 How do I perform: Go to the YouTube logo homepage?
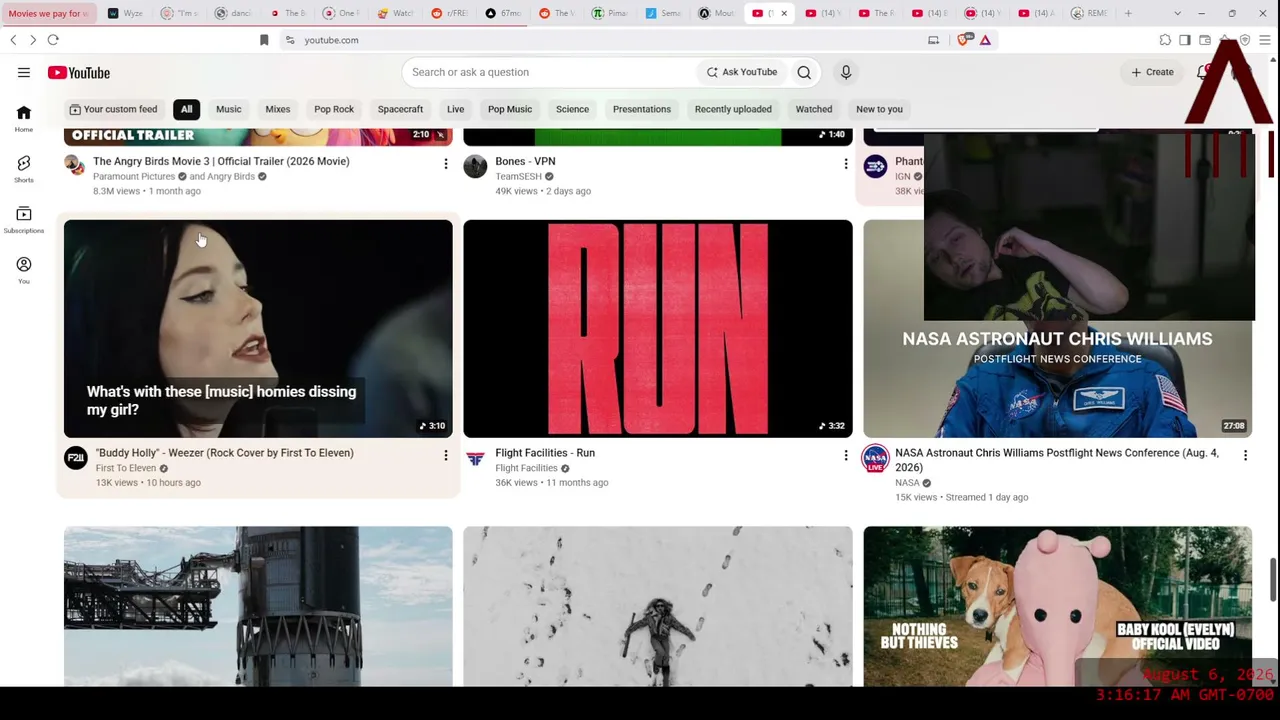[78, 72]
